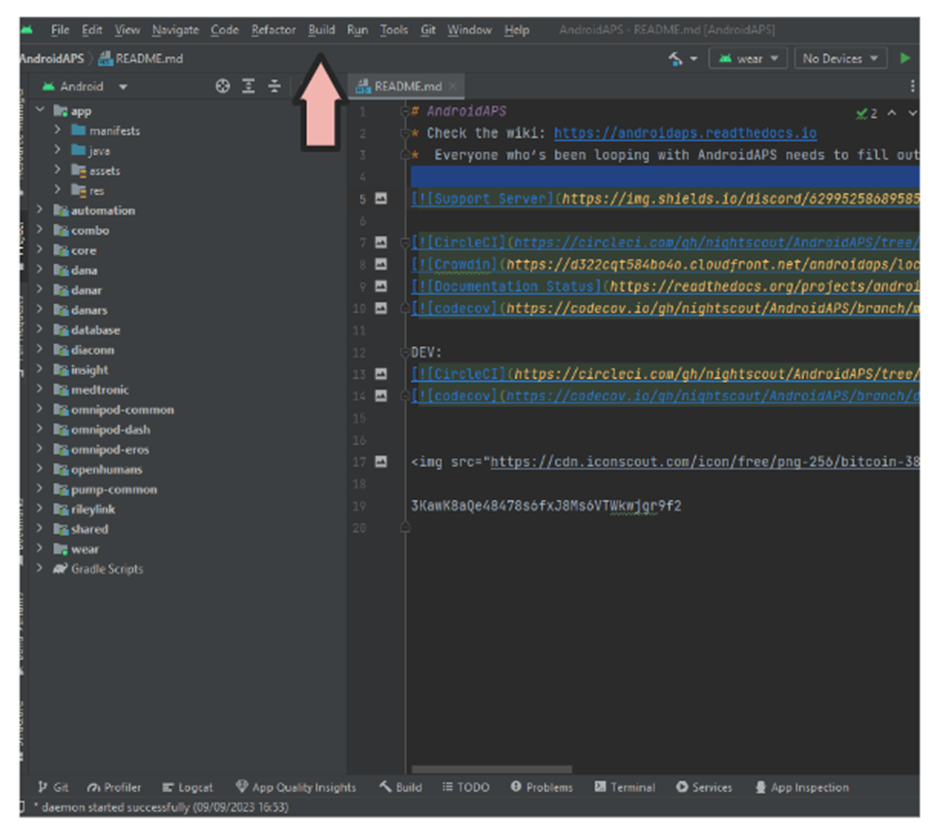Click the Make Project hammer icon

(x=676, y=59)
